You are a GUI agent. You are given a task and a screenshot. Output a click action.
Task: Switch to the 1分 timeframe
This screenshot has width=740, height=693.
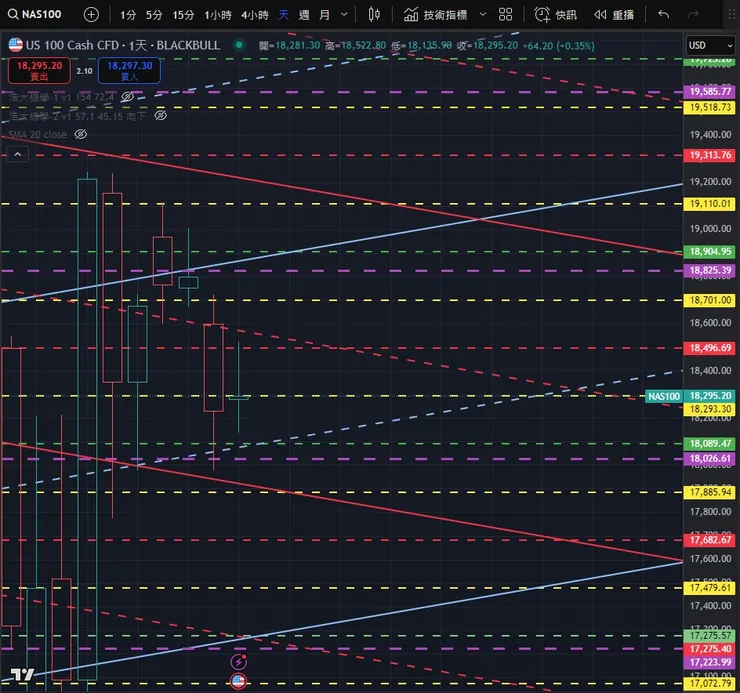point(127,15)
